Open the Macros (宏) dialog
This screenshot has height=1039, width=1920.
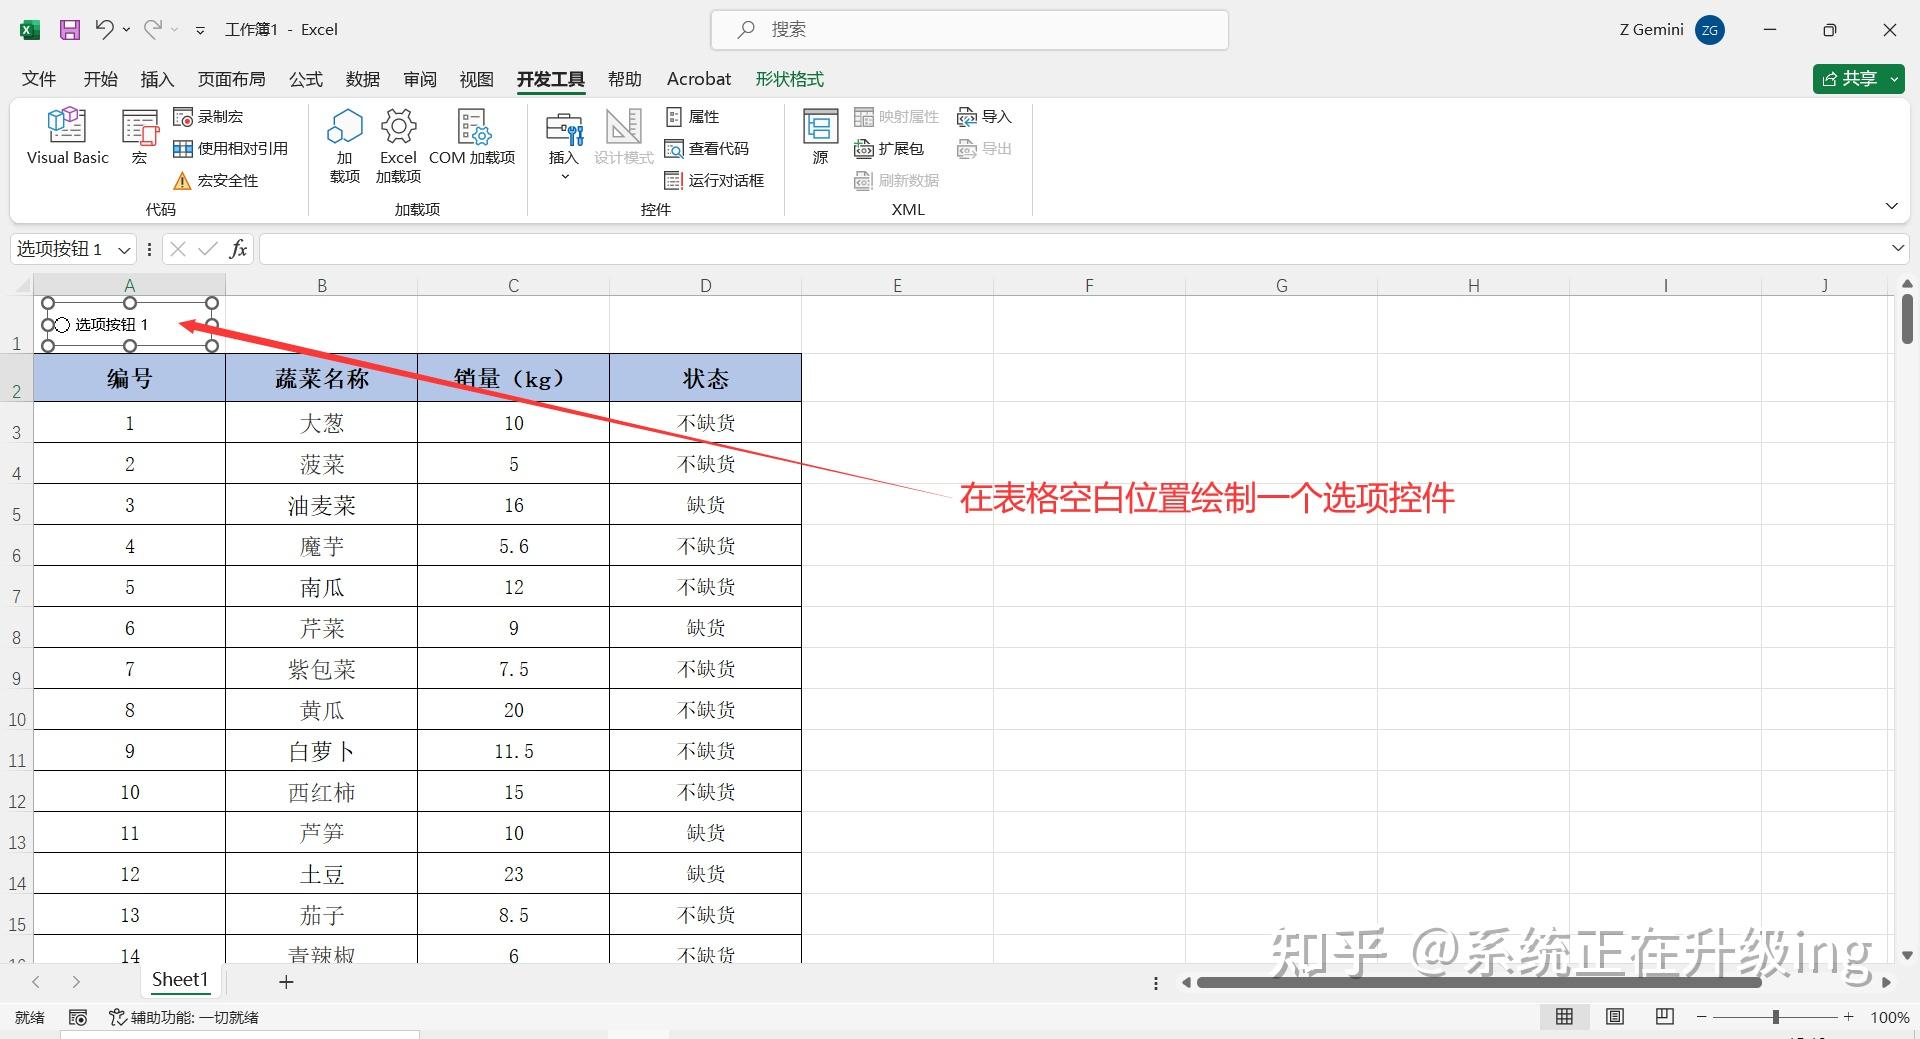(x=140, y=136)
